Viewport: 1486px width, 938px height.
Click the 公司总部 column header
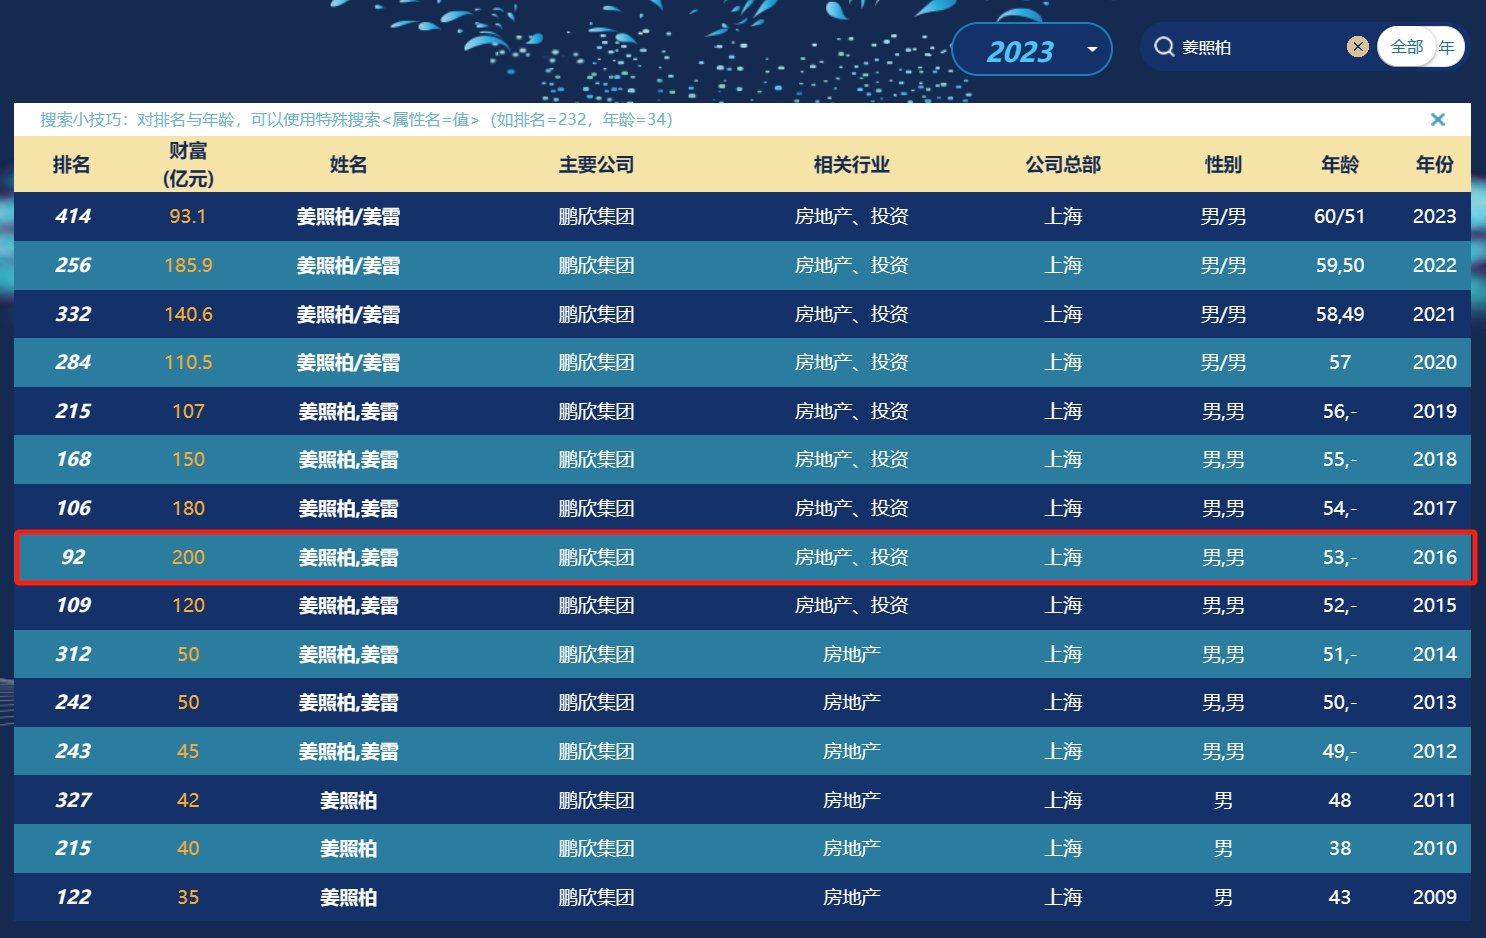pyautogui.click(x=1063, y=165)
